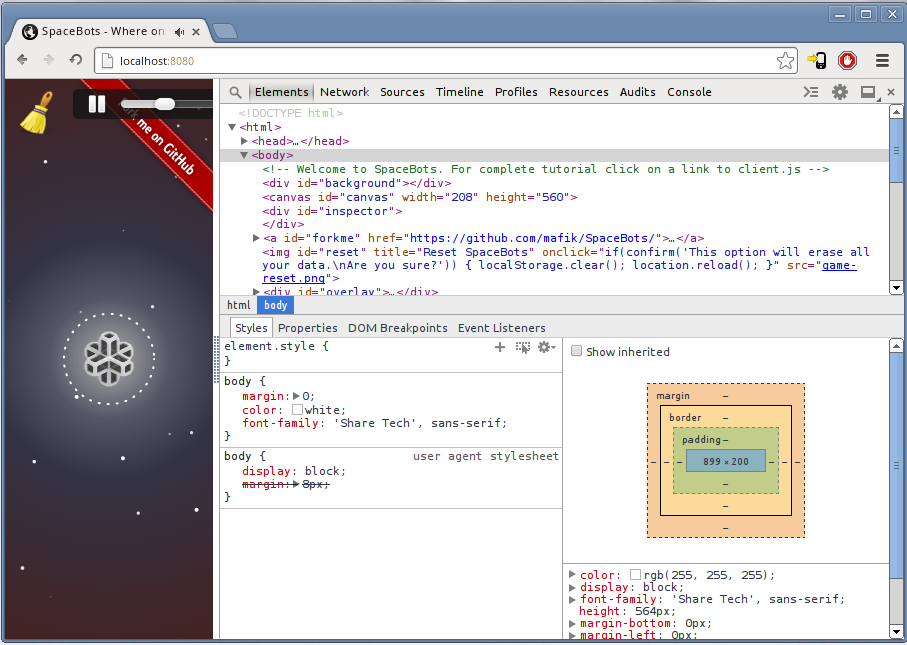Switch to the Network panel
Viewport: 907px width, 645px height.
click(x=344, y=92)
